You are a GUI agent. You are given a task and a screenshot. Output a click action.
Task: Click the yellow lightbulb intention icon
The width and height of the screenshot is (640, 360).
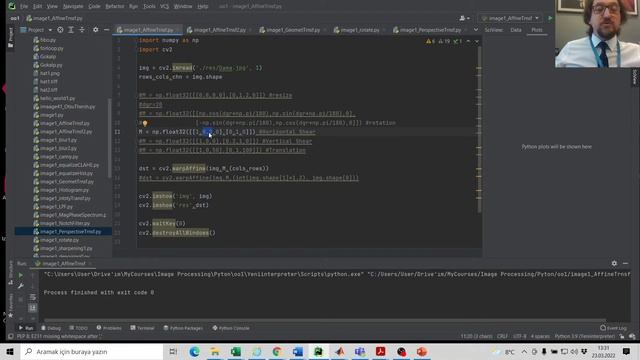tap(145, 123)
